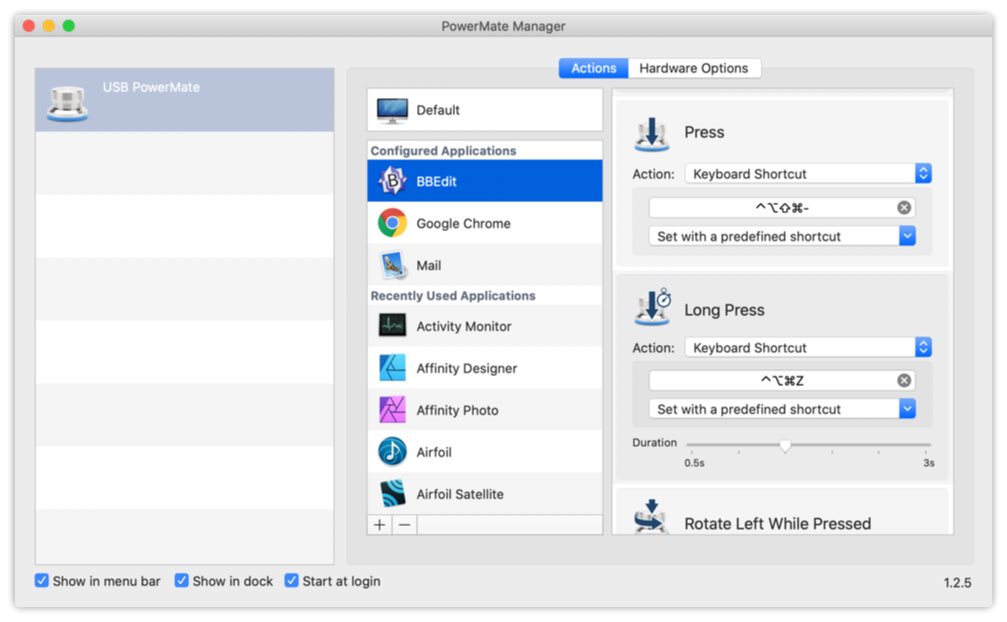Click the Airfoil app icon
The height and width of the screenshot is (622, 1007).
392,452
